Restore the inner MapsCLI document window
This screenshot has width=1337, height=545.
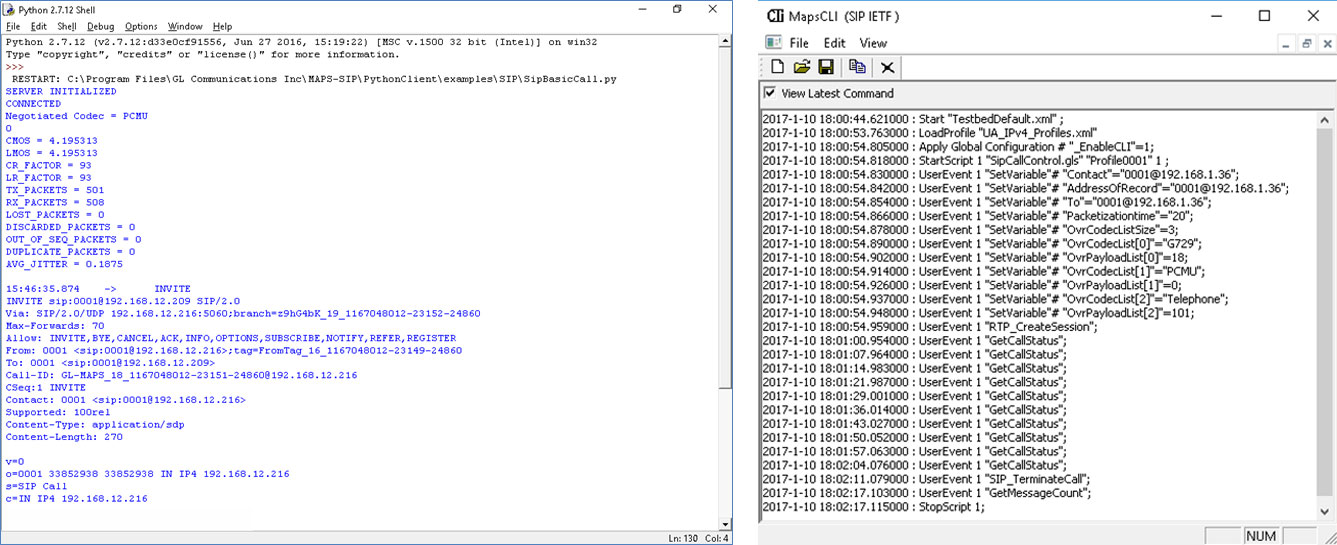click(1306, 44)
